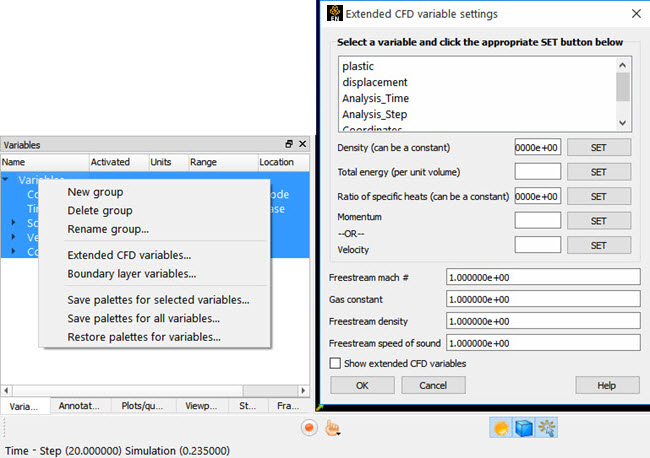Enable Show extended CFD variables checkbox
This screenshot has height=458, width=650.
[335, 363]
